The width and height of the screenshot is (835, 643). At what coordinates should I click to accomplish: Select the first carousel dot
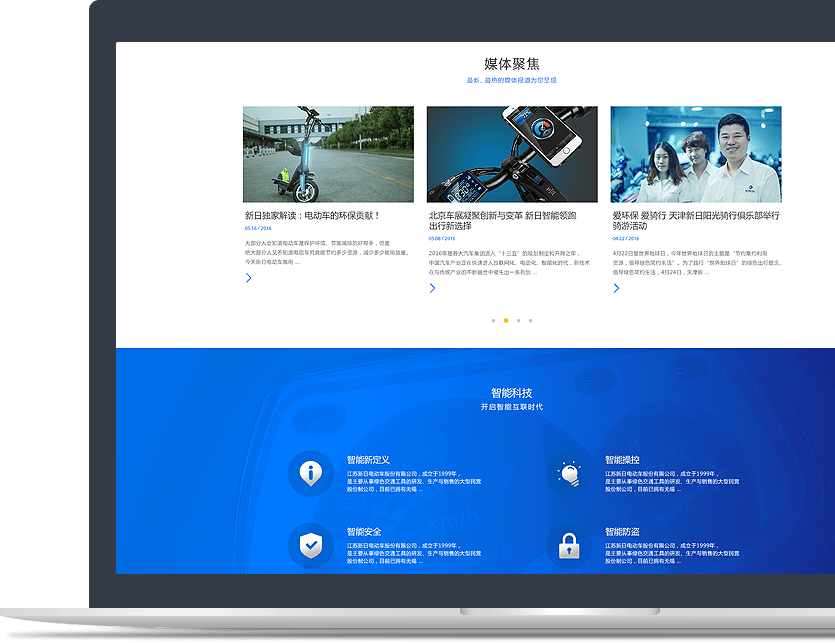coord(493,321)
